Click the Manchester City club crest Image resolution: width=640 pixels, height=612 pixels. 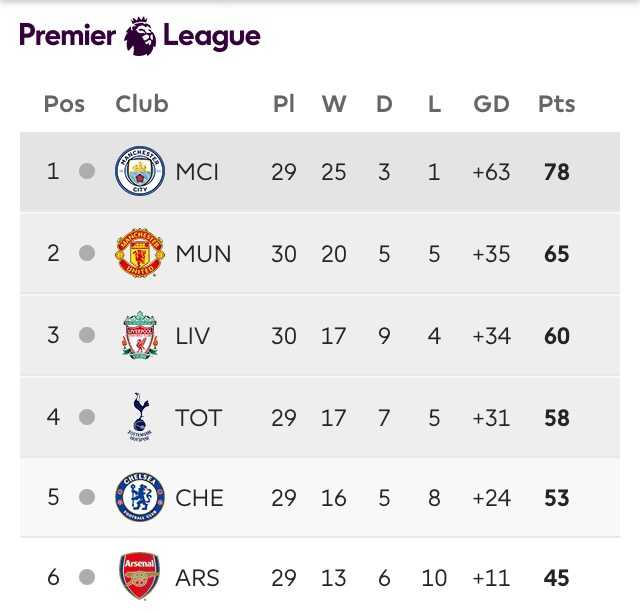(140, 171)
